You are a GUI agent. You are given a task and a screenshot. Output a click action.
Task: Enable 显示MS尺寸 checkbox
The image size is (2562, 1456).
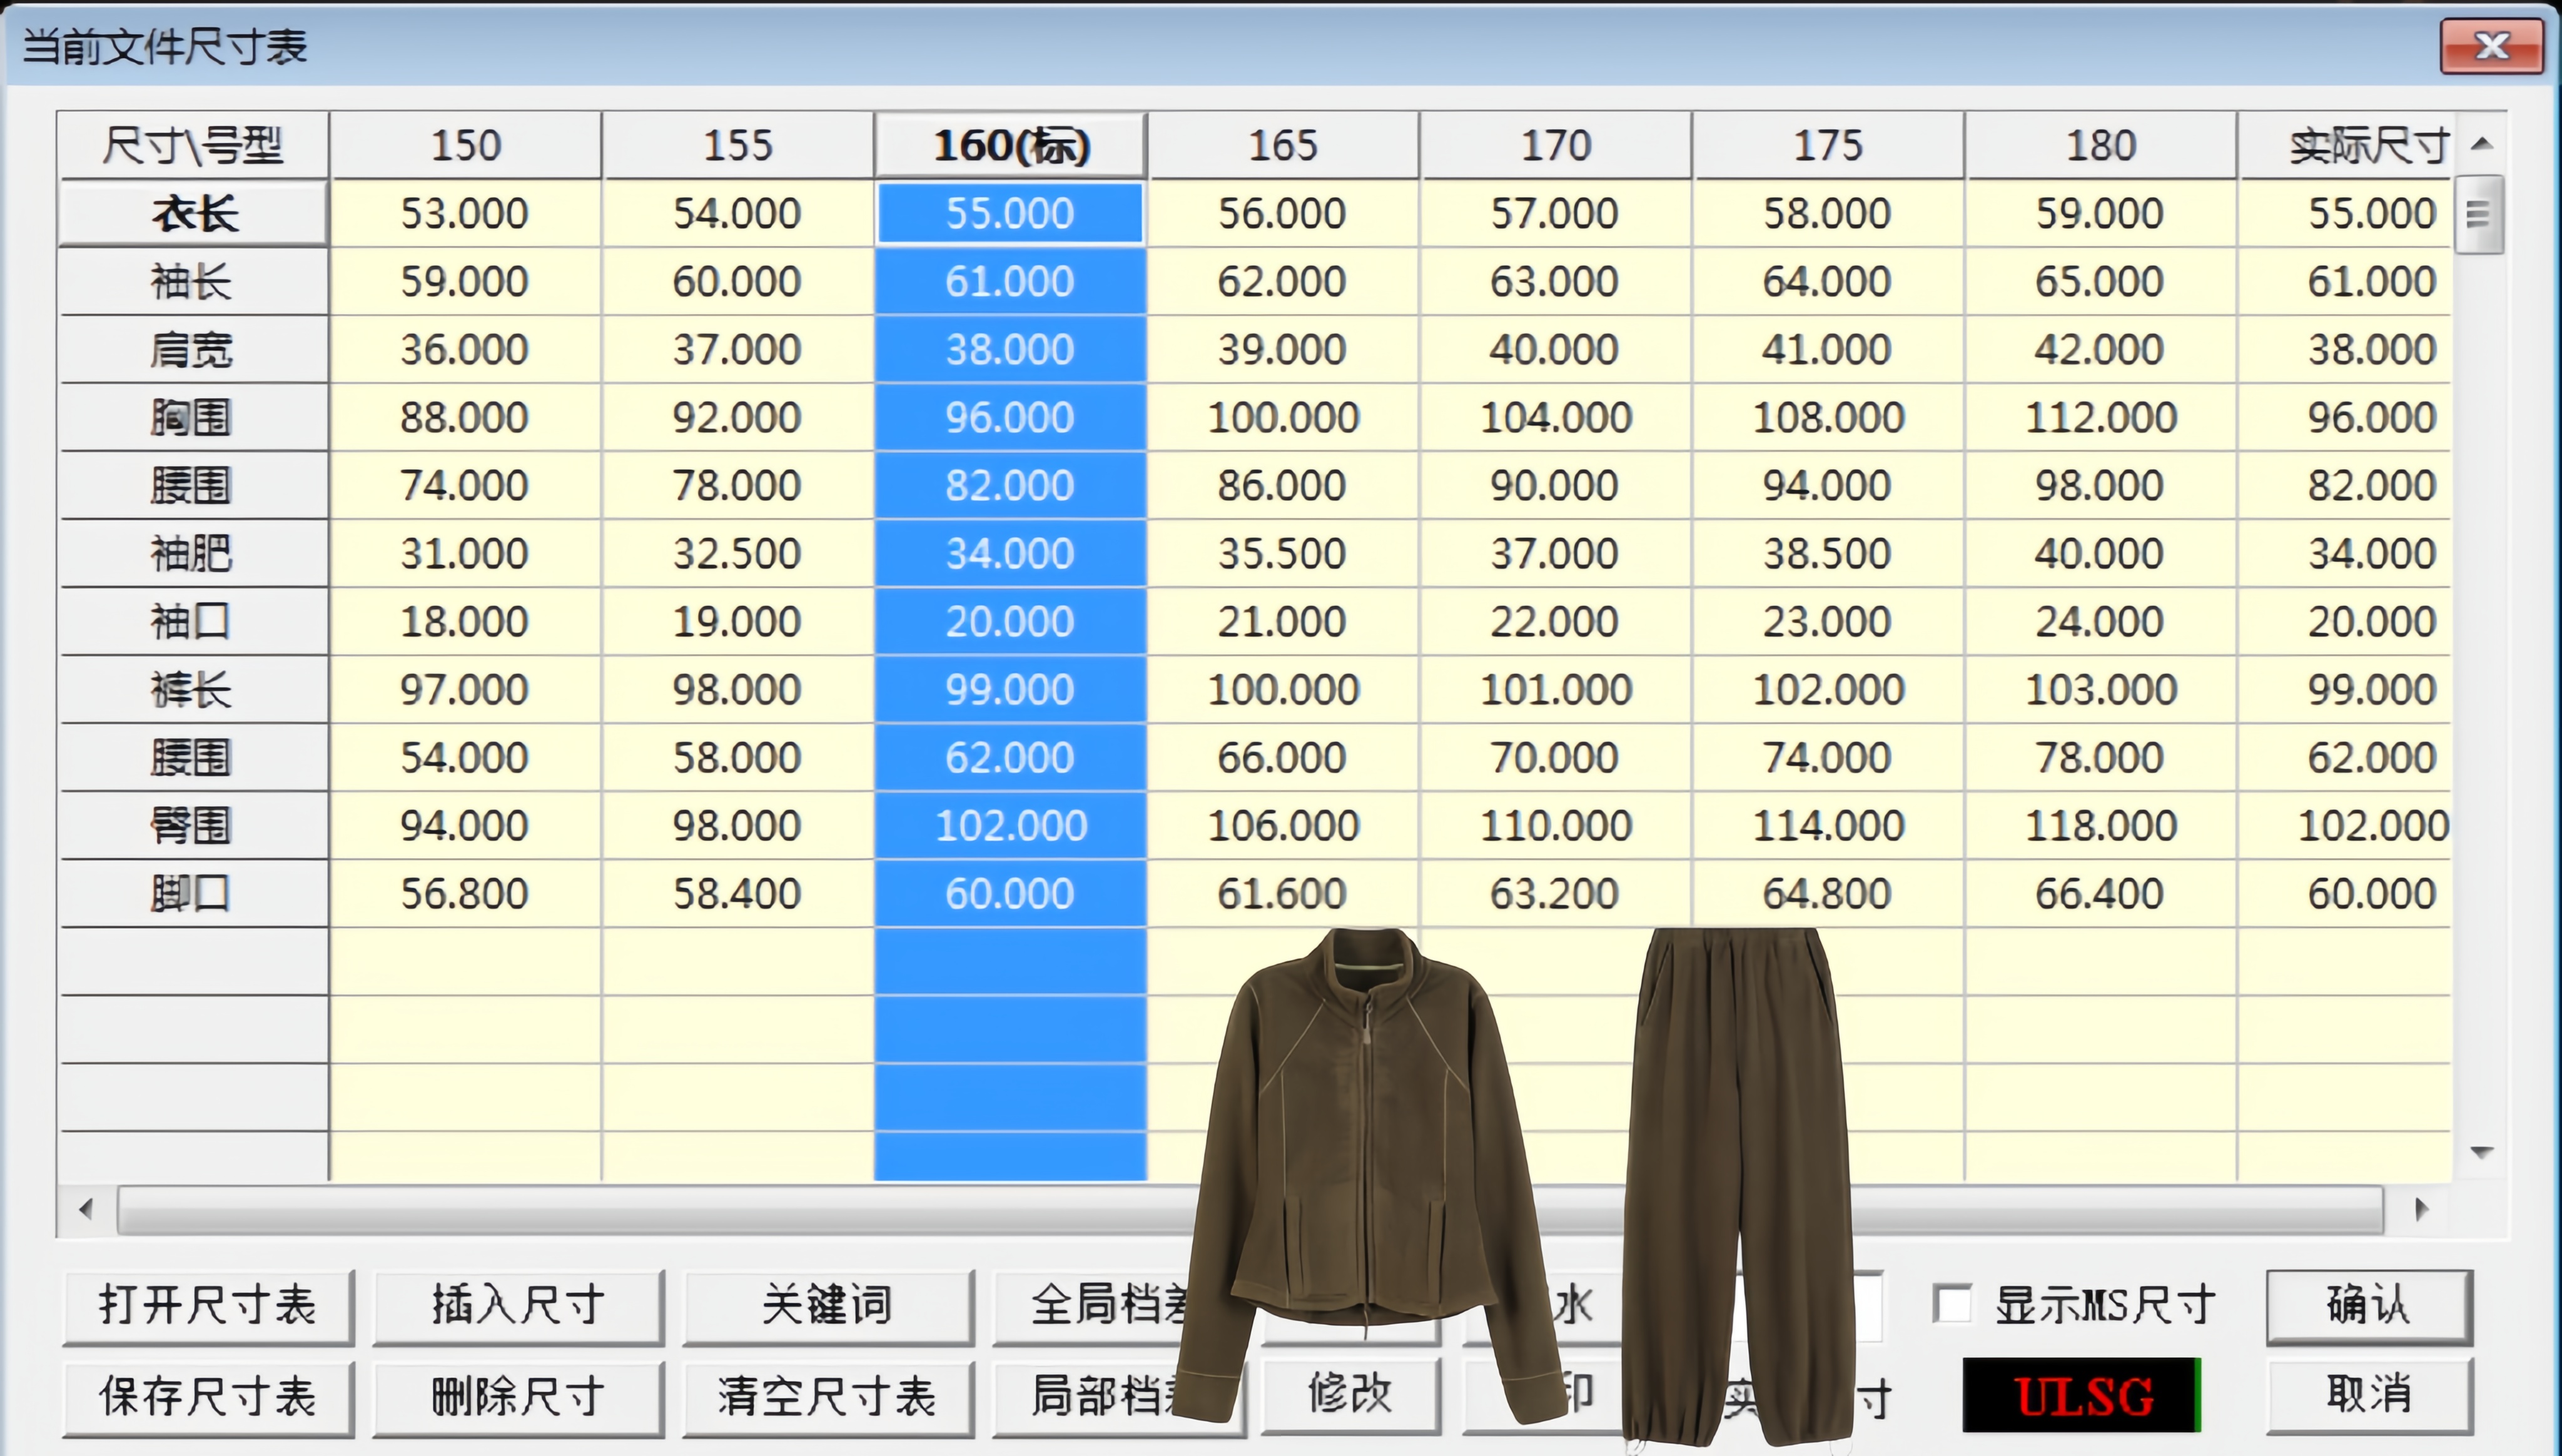(x=1952, y=1304)
